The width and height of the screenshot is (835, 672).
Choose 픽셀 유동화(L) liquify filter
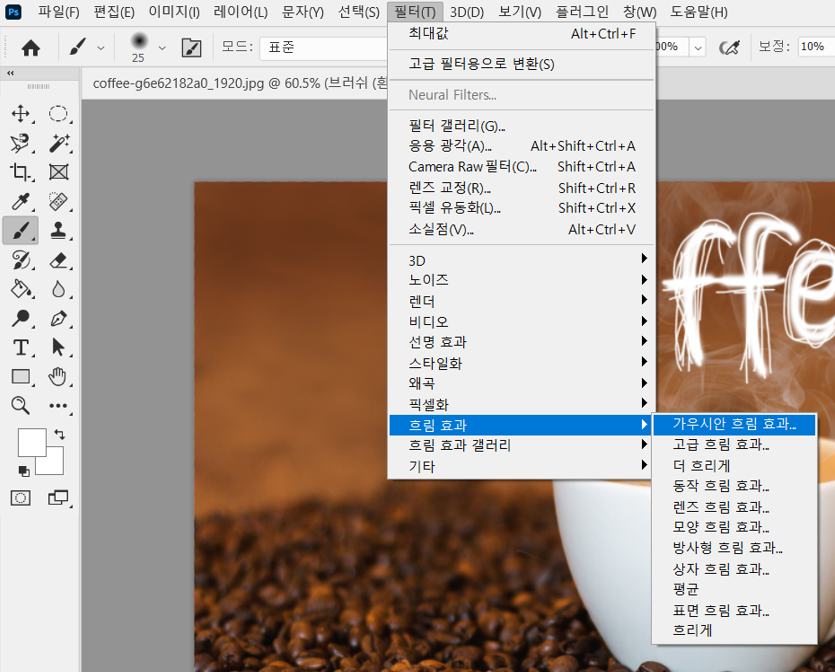[522, 208]
